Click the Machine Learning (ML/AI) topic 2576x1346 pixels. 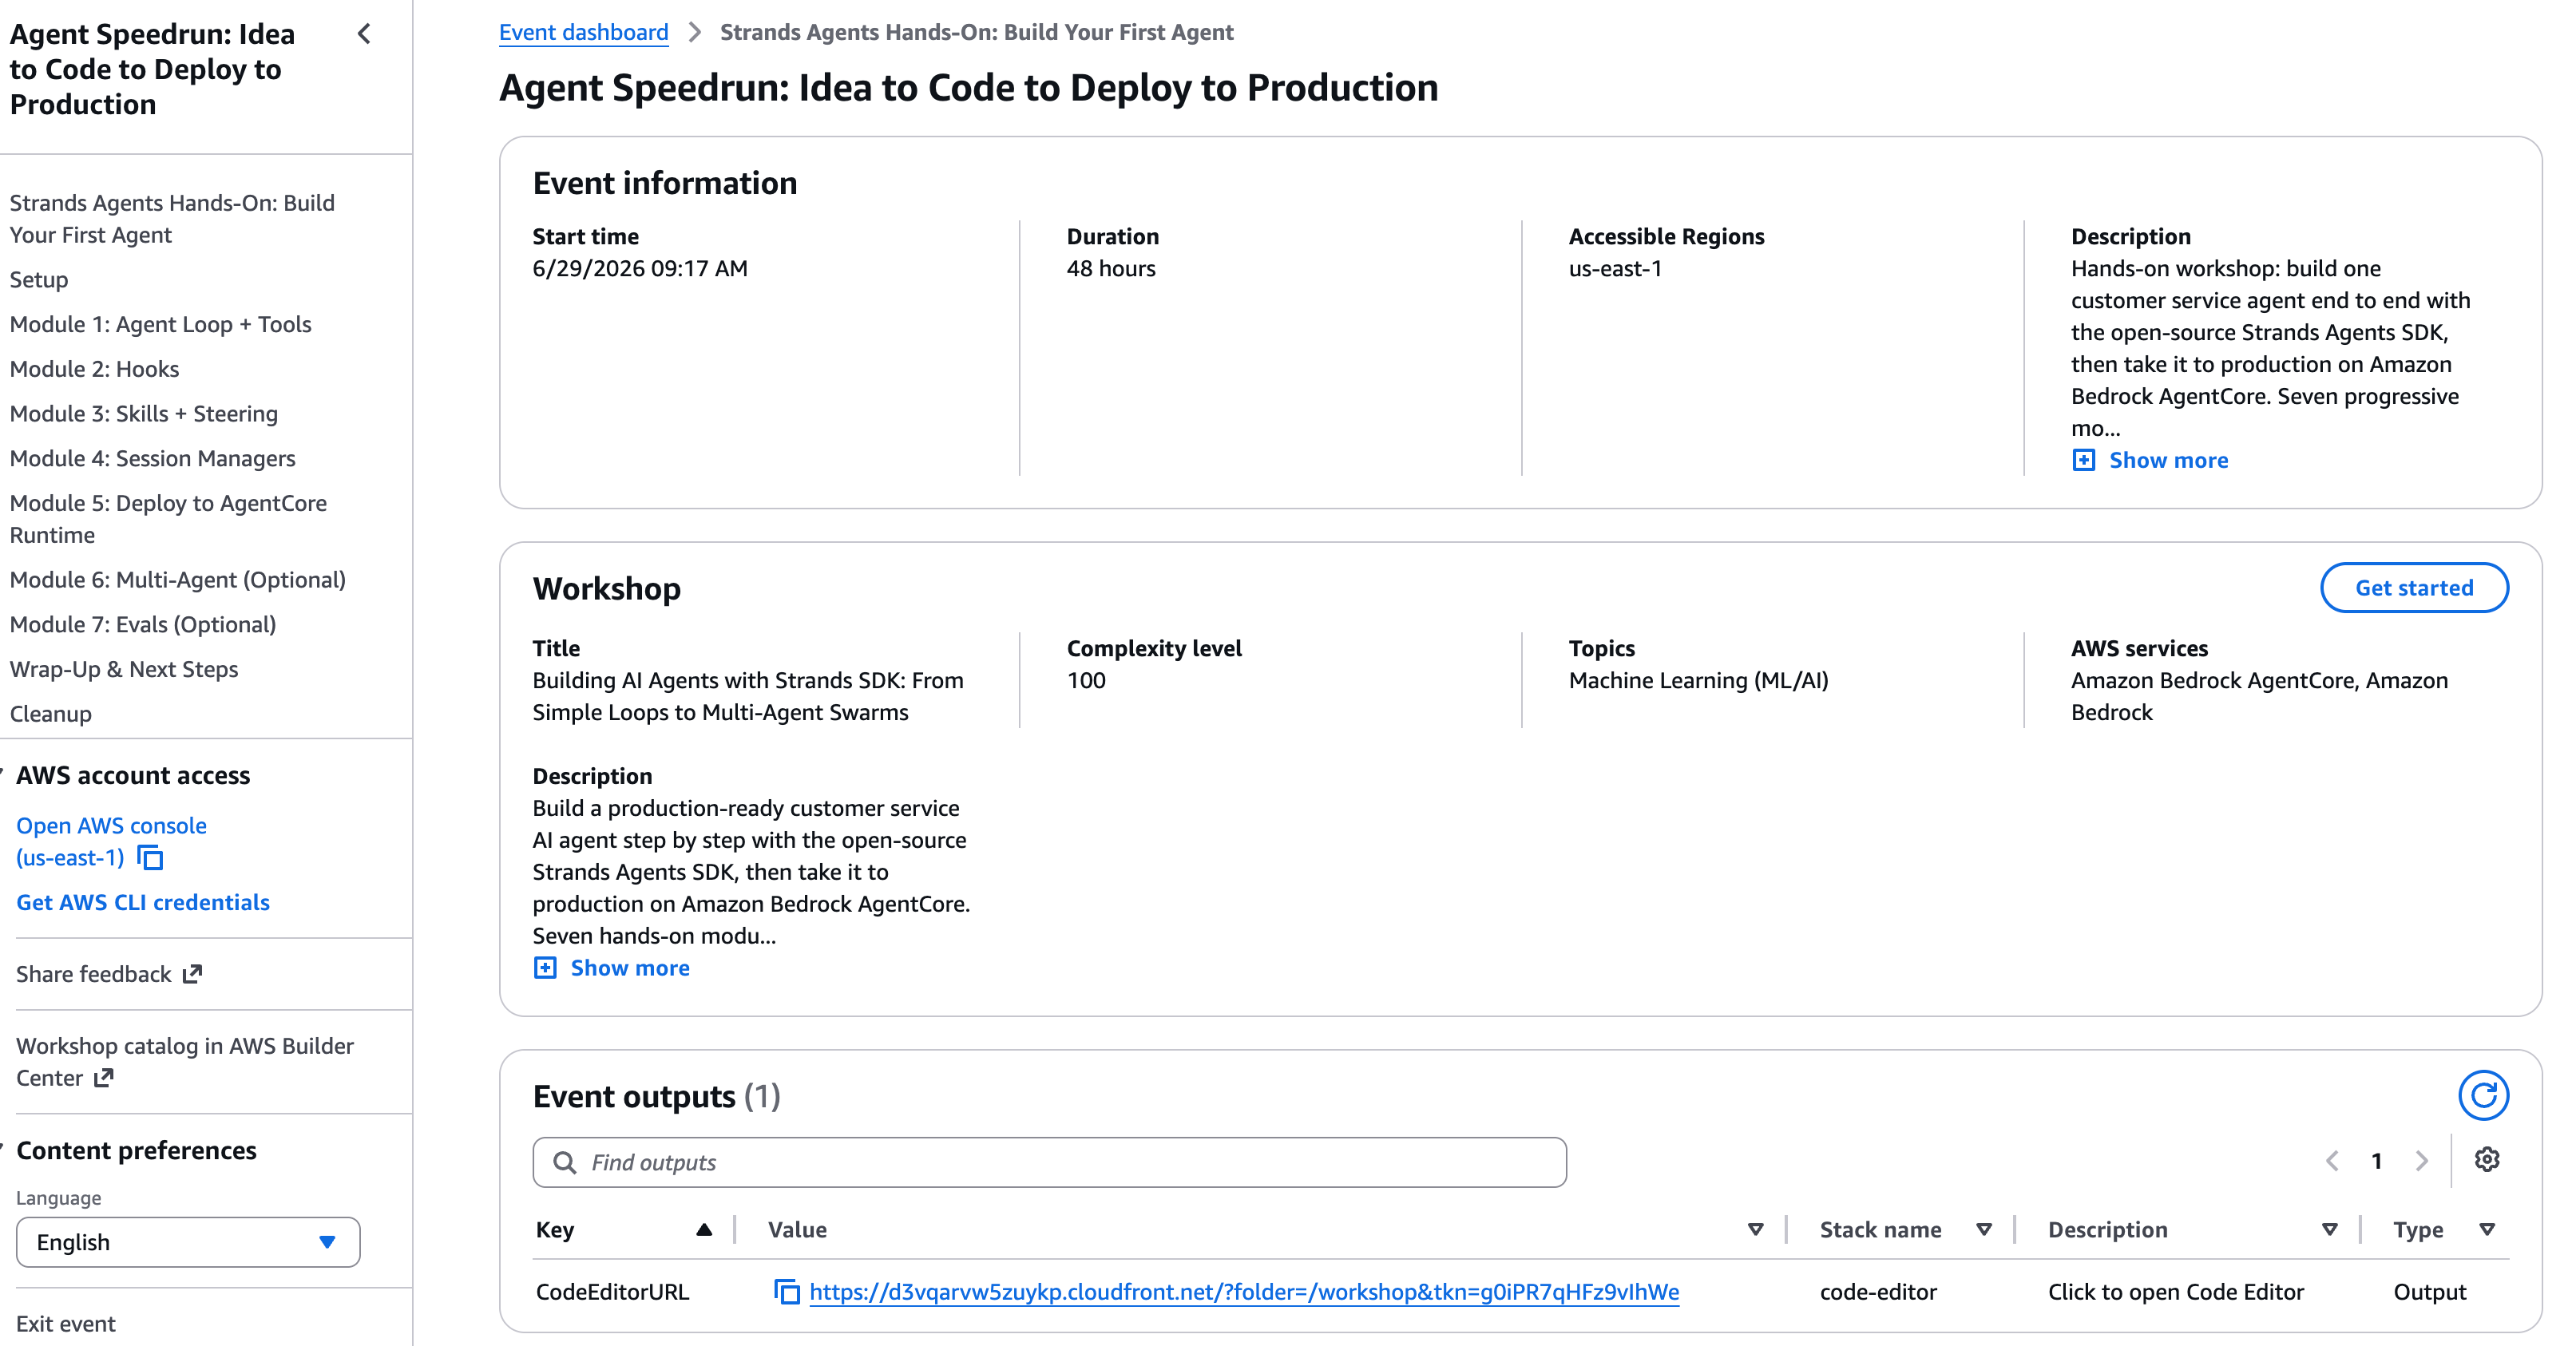point(1698,680)
